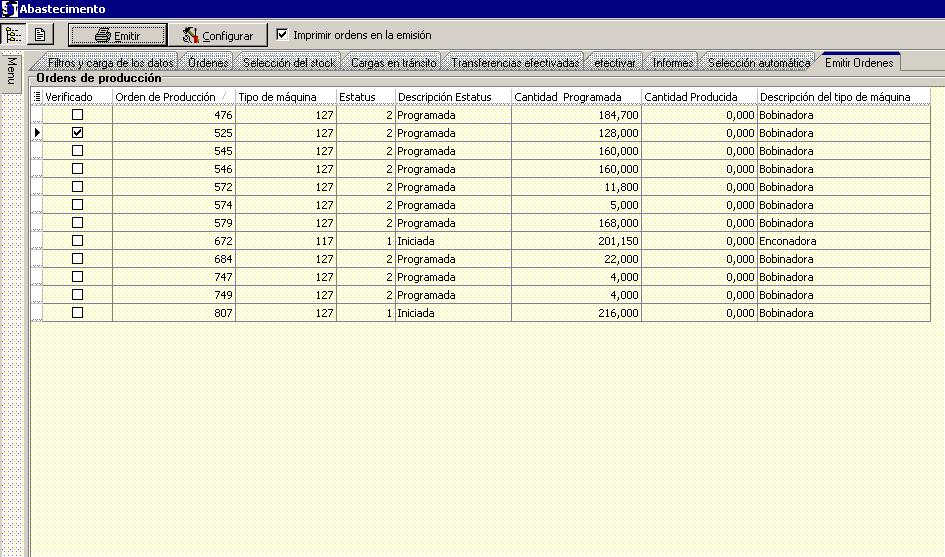Click the tree view icon in toolbar
The image size is (945, 557).
(13, 35)
